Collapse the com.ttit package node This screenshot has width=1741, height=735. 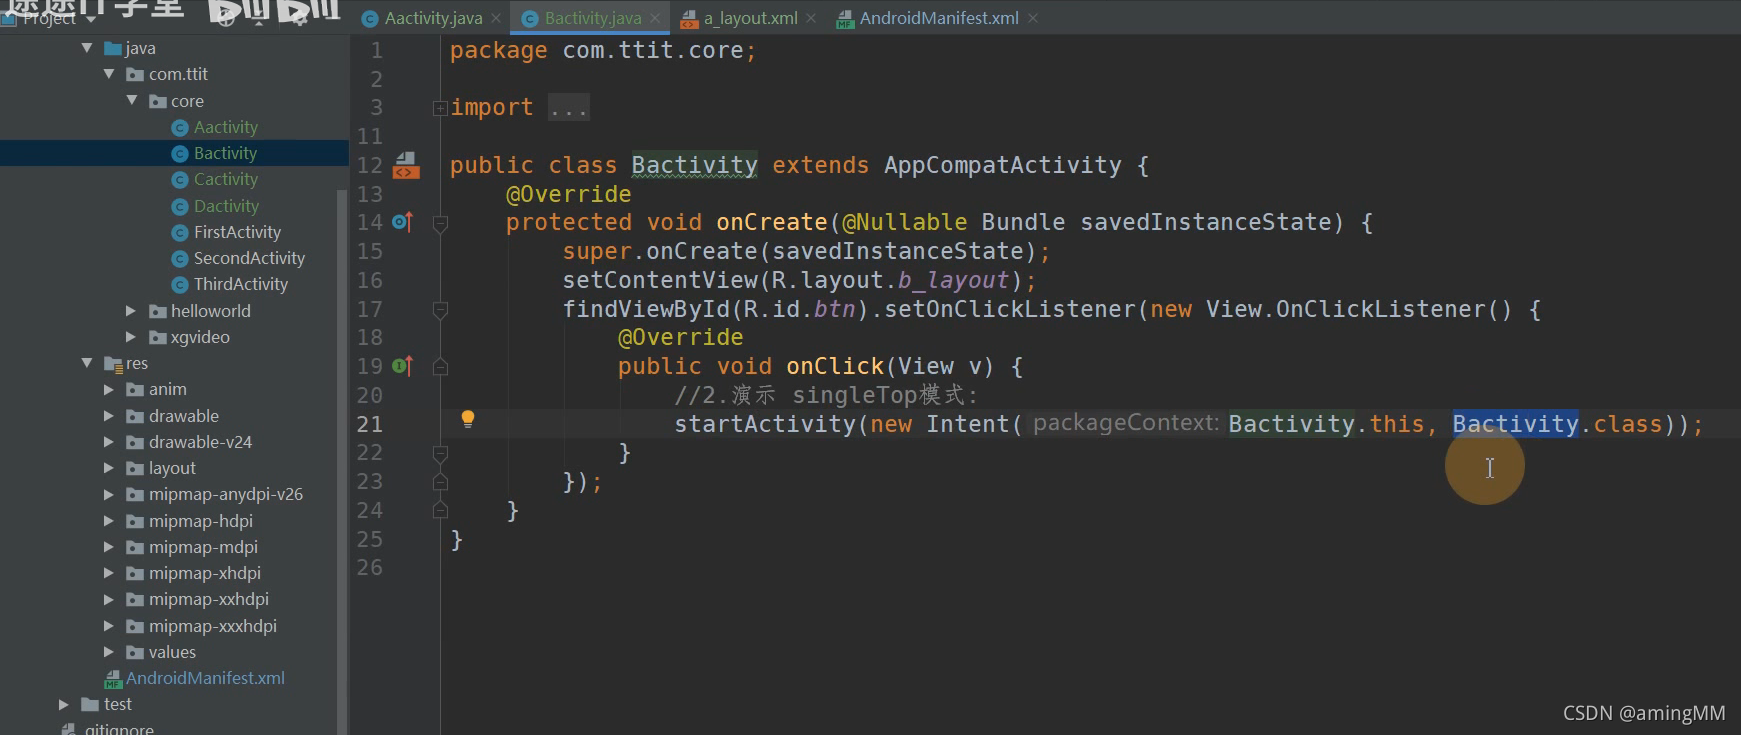[109, 74]
